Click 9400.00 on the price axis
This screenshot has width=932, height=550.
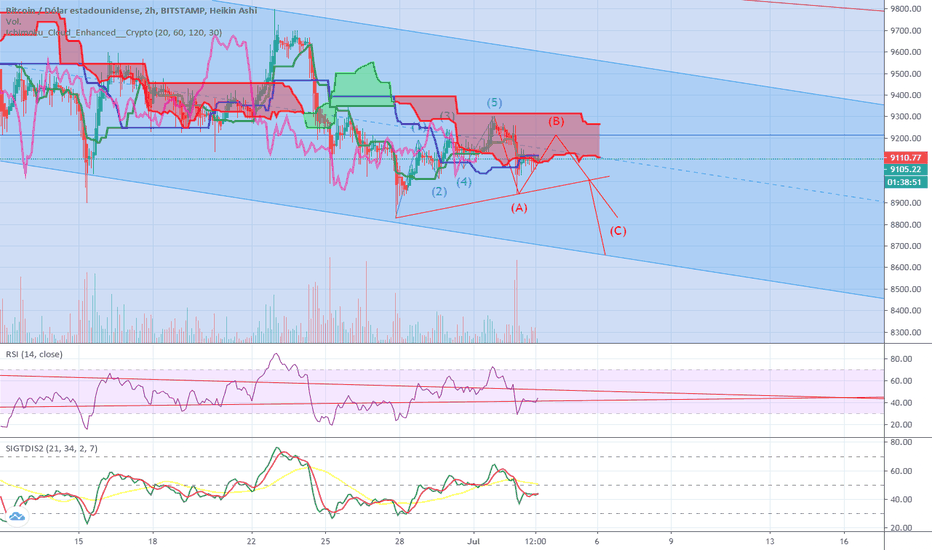(905, 95)
